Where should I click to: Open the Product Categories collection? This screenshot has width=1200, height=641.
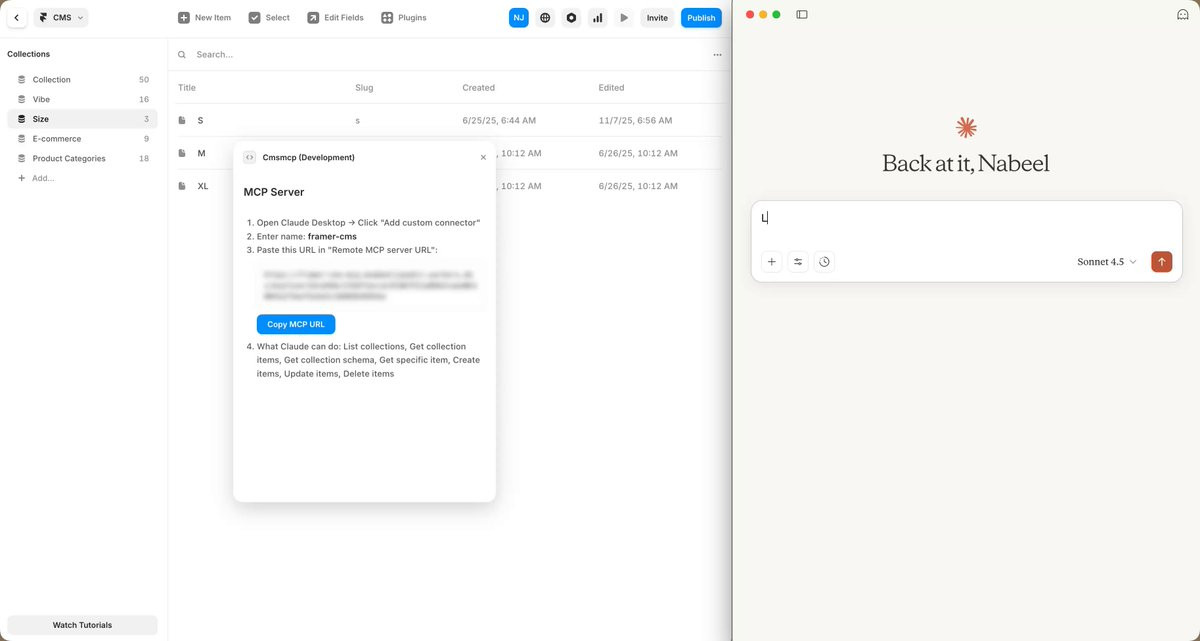(82, 158)
